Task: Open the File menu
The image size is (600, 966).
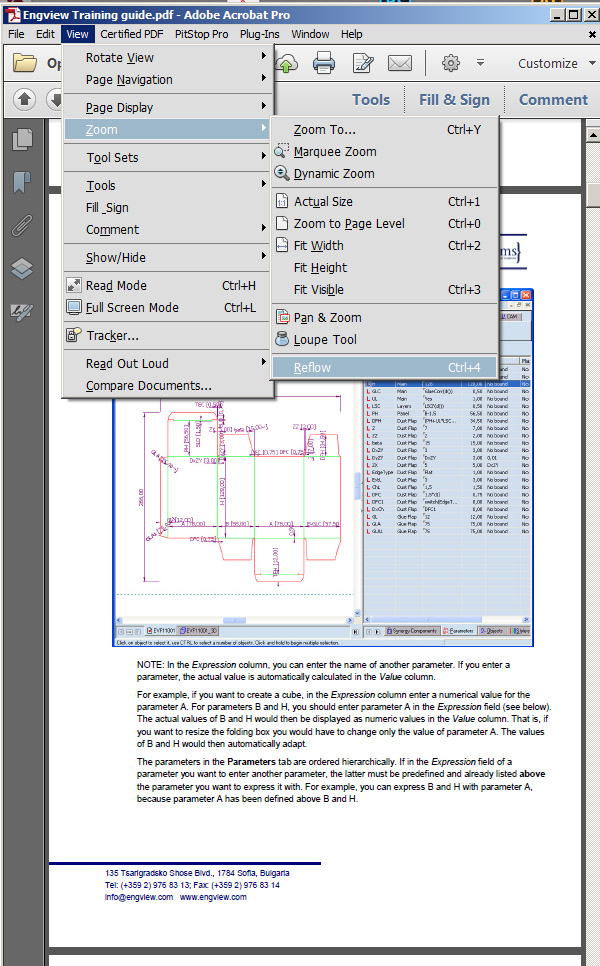Action: point(16,34)
